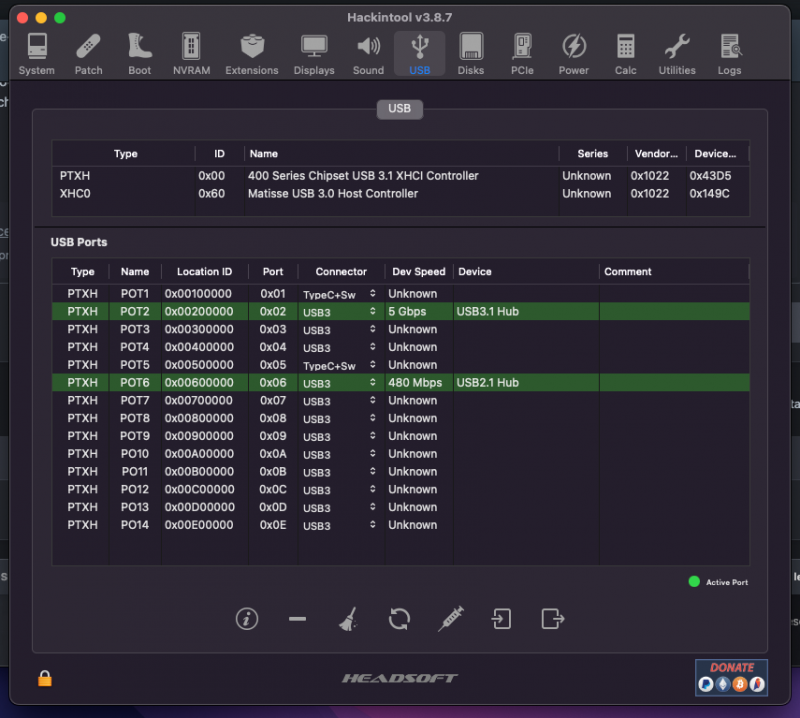Open the Logs toolbar section

(x=729, y=53)
